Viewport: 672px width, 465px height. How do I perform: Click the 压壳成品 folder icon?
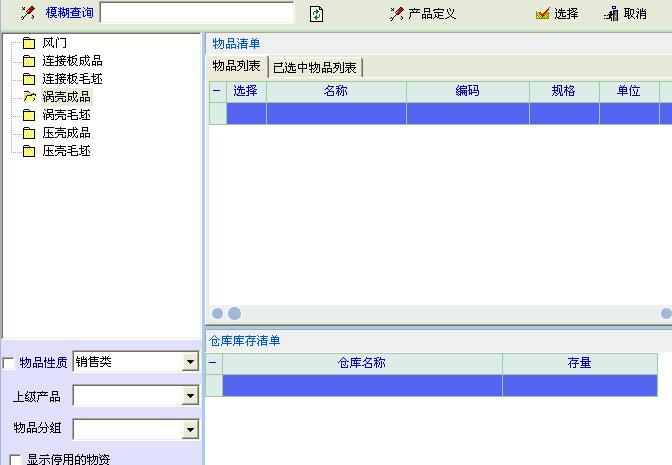pyautogui.click(x=29, y=133)
